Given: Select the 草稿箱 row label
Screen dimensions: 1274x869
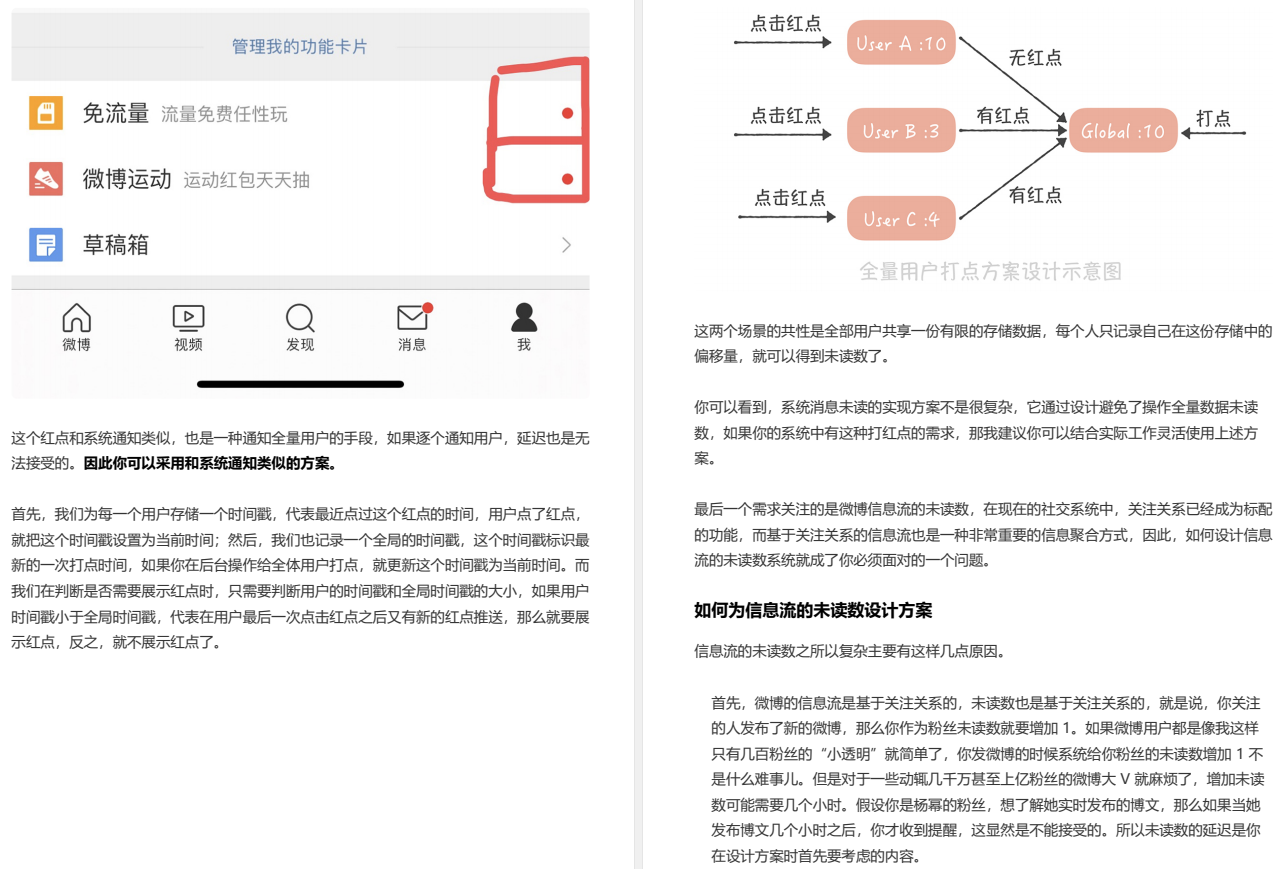Looking at the screenshot, I should [116, 245].
